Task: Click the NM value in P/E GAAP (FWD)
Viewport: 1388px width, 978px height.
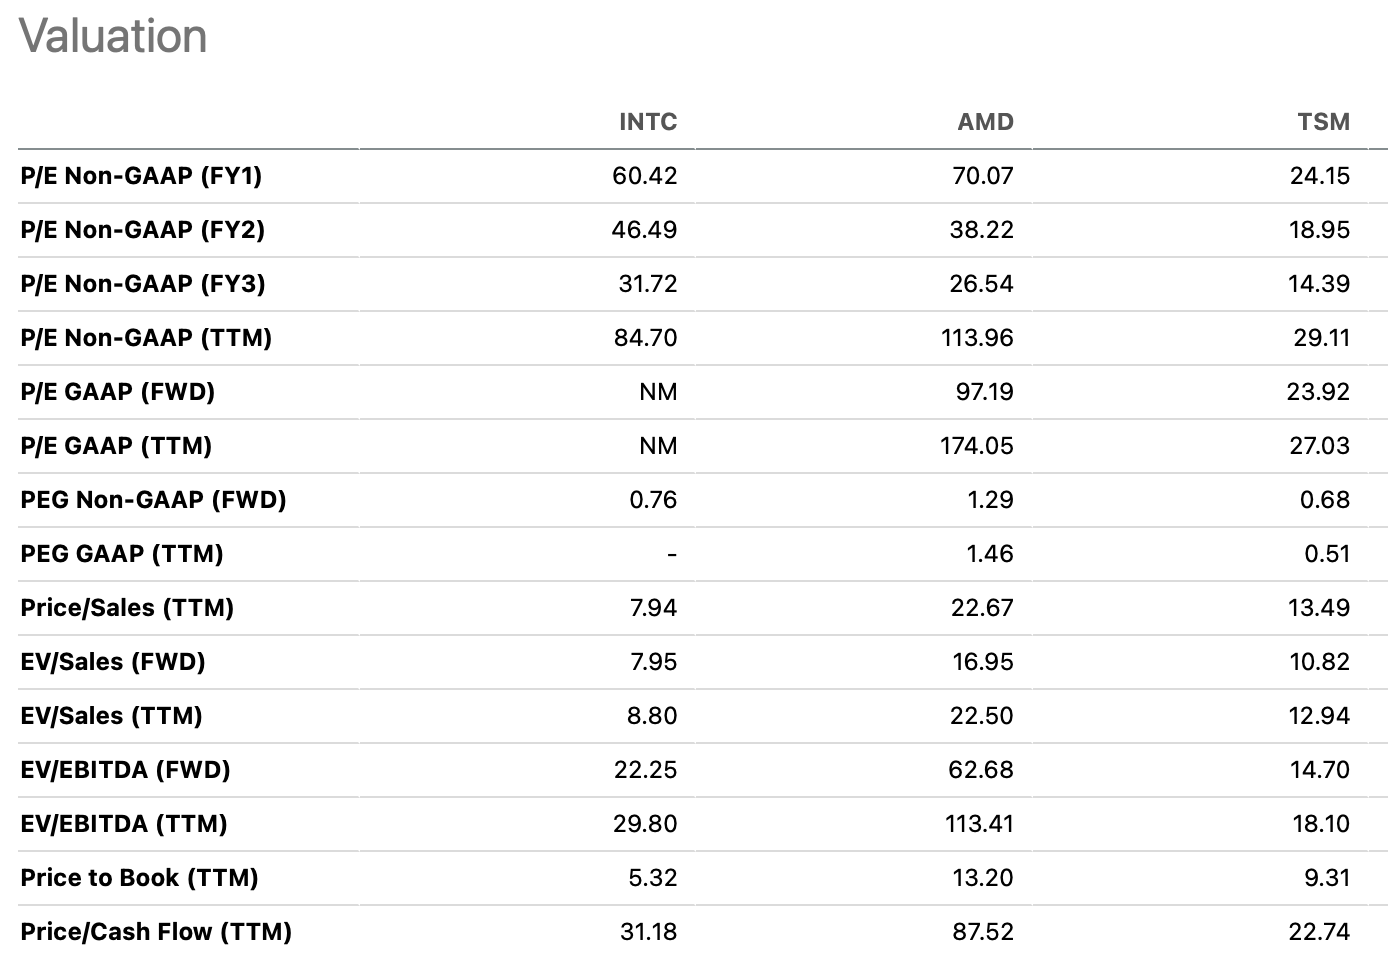Action: tap(658, 392)
